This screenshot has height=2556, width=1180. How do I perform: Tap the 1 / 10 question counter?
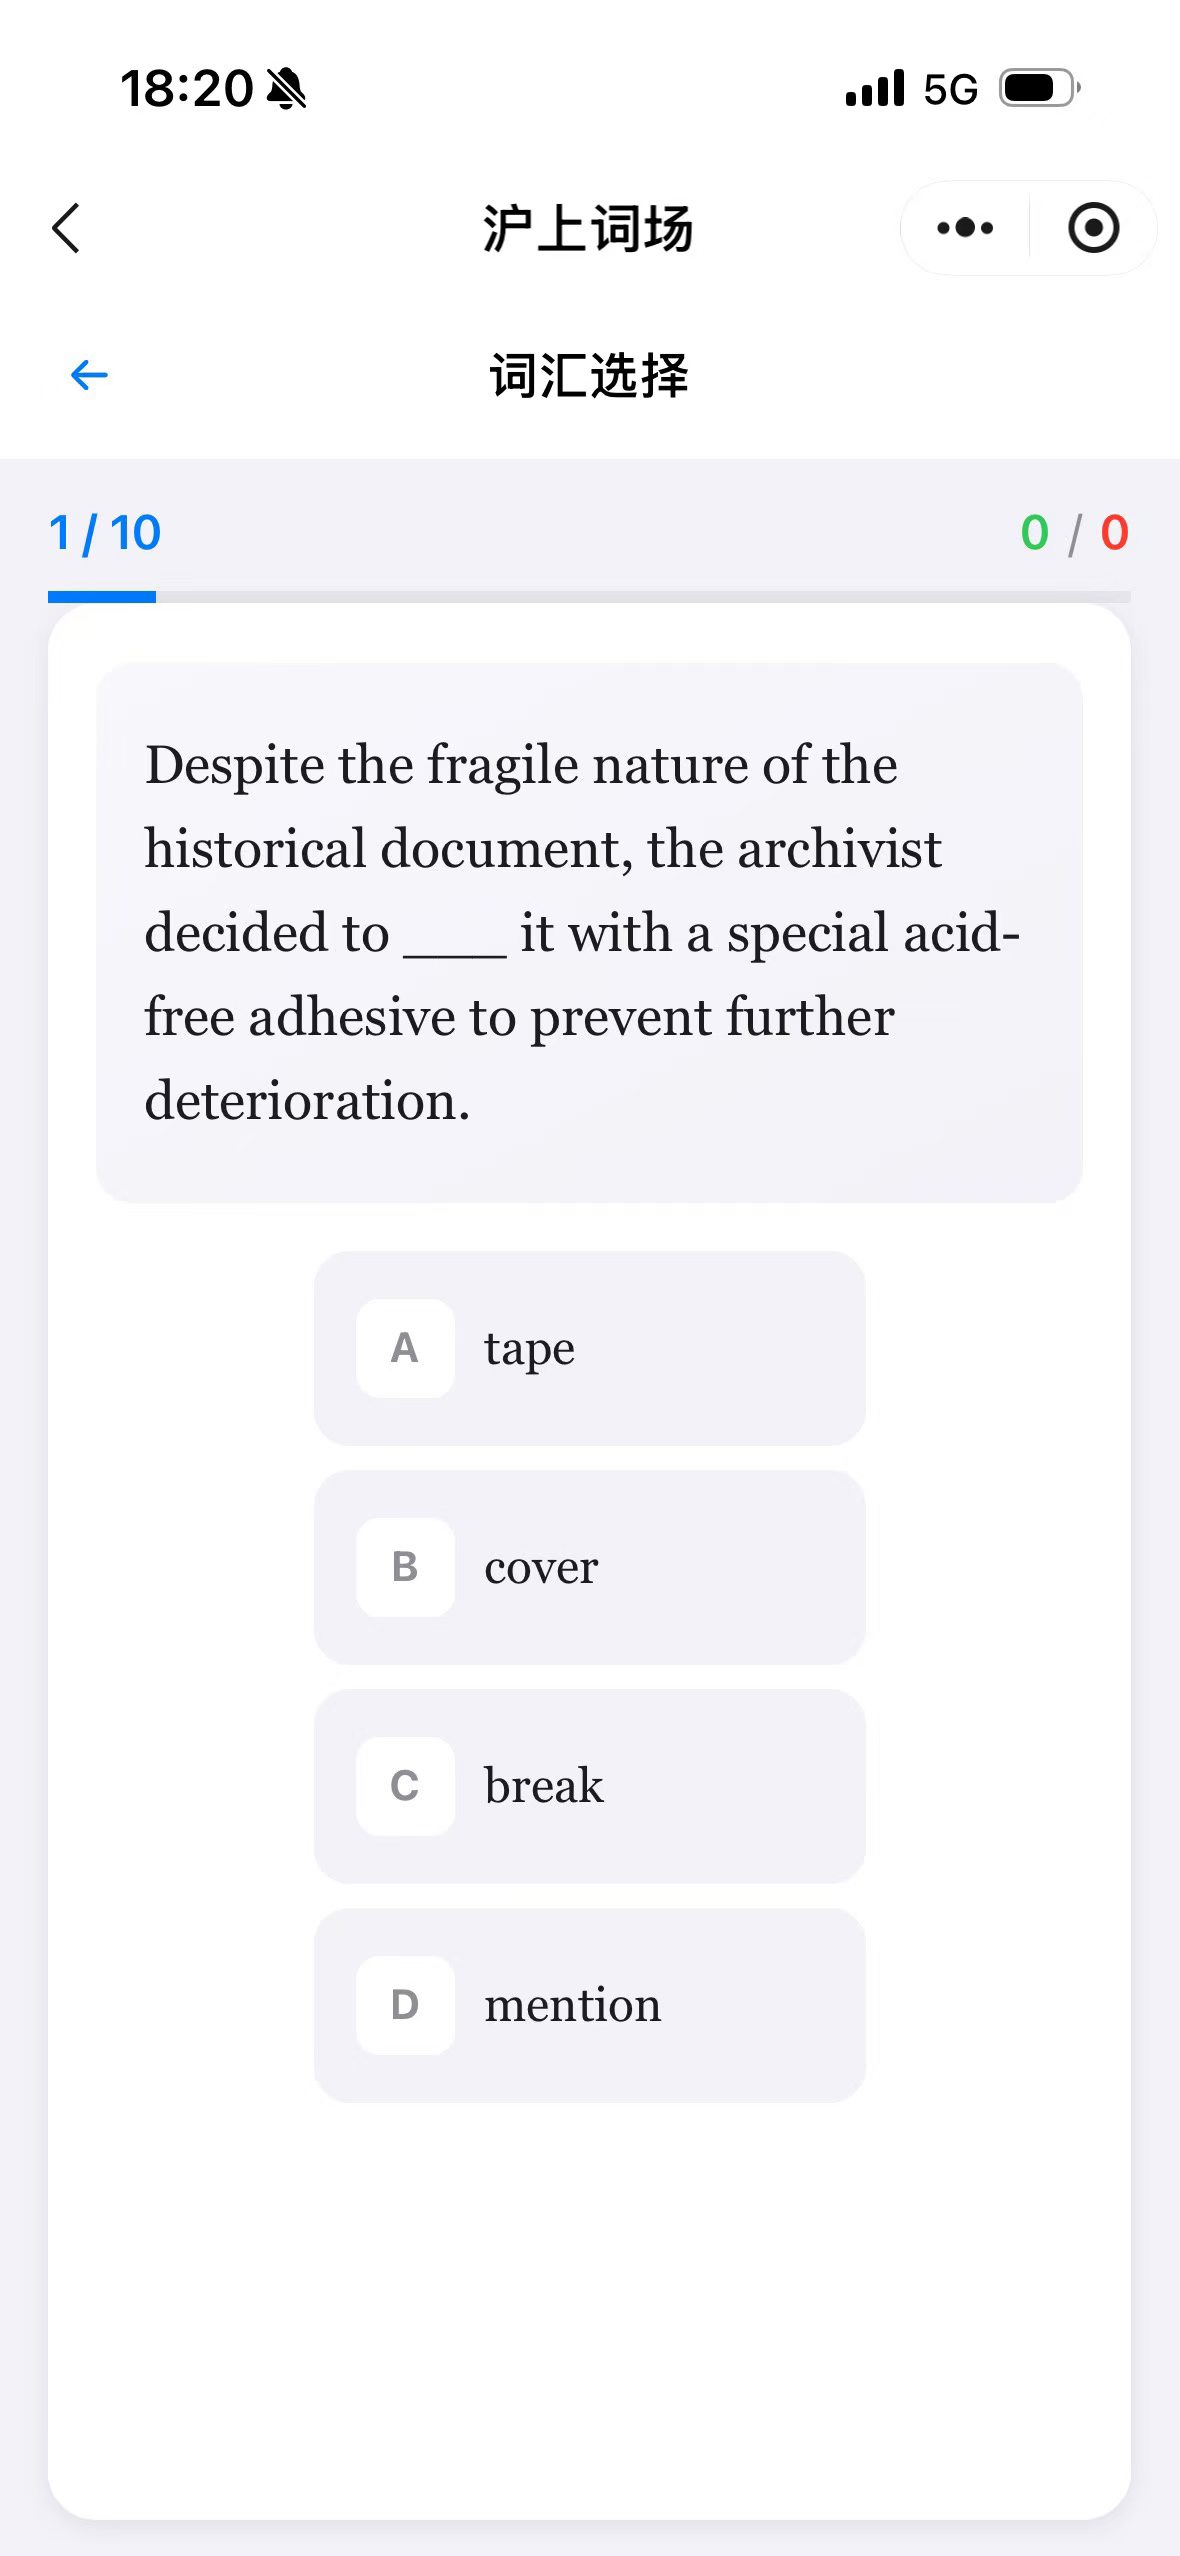pos(105,533)
